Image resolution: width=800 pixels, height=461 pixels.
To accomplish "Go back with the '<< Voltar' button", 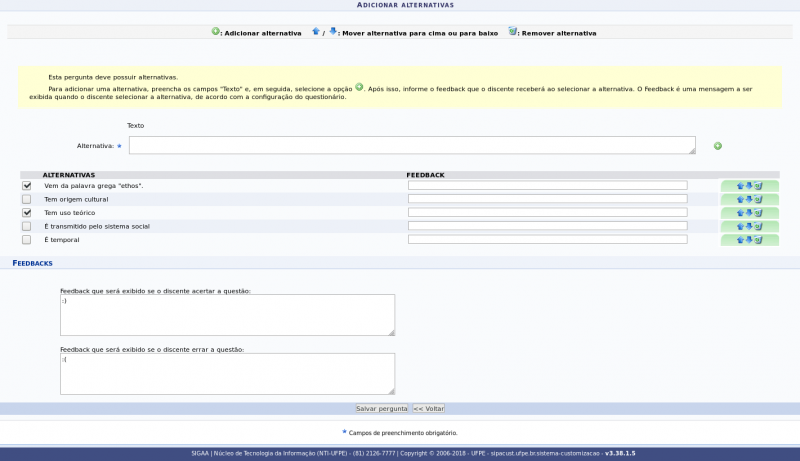I will 429,408.
